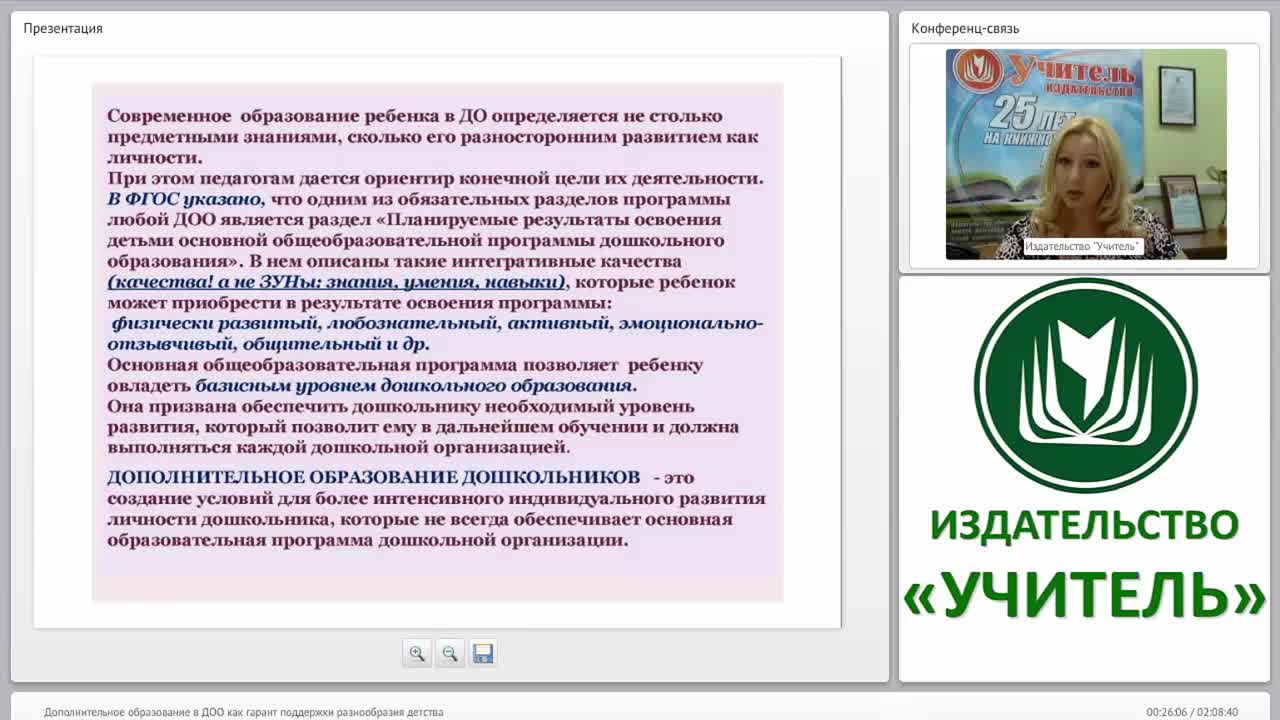Select the Издательство "Учитель" name label on the video
Image resolution: width=1280 pixels, height=720 pixels.
(1082, 246)
